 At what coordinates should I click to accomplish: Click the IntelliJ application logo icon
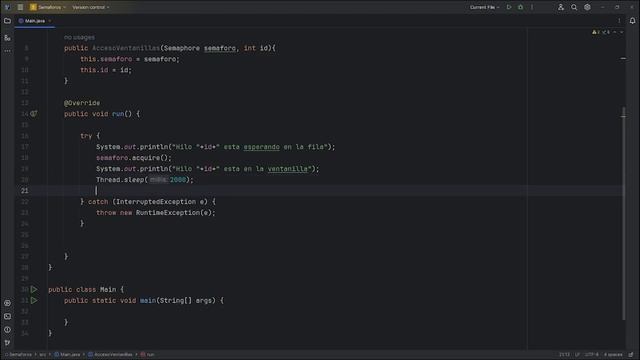(x=7, y=7)
